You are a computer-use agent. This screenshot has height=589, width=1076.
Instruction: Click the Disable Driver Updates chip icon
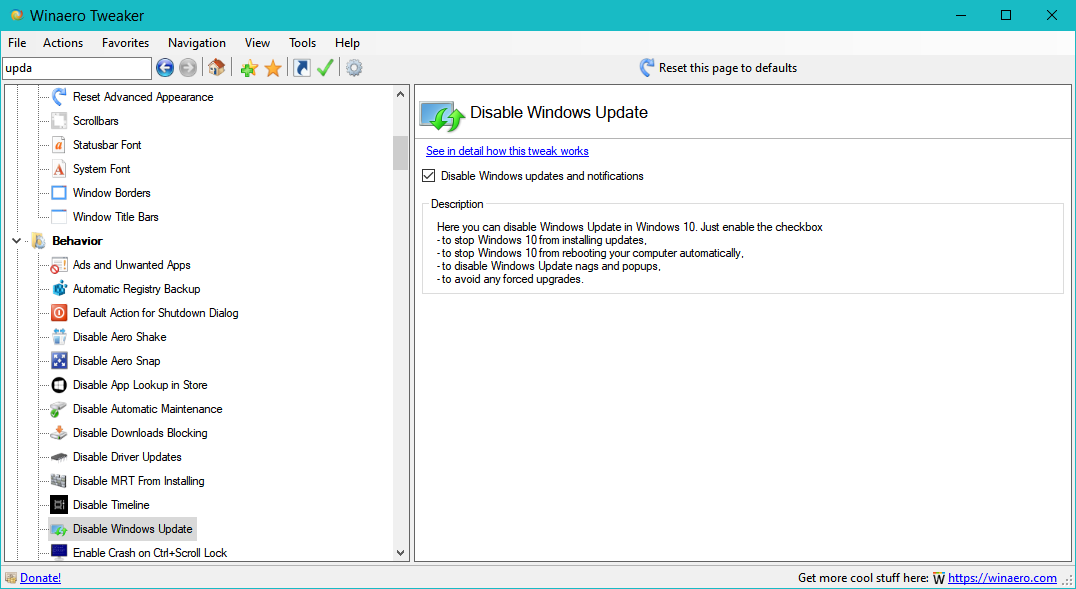(x=59, y=457)
